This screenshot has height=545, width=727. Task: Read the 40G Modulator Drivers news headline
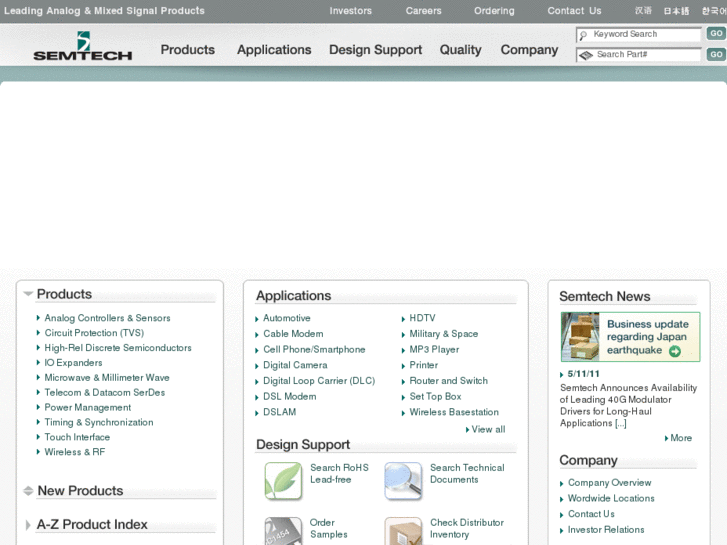point(628,405)
